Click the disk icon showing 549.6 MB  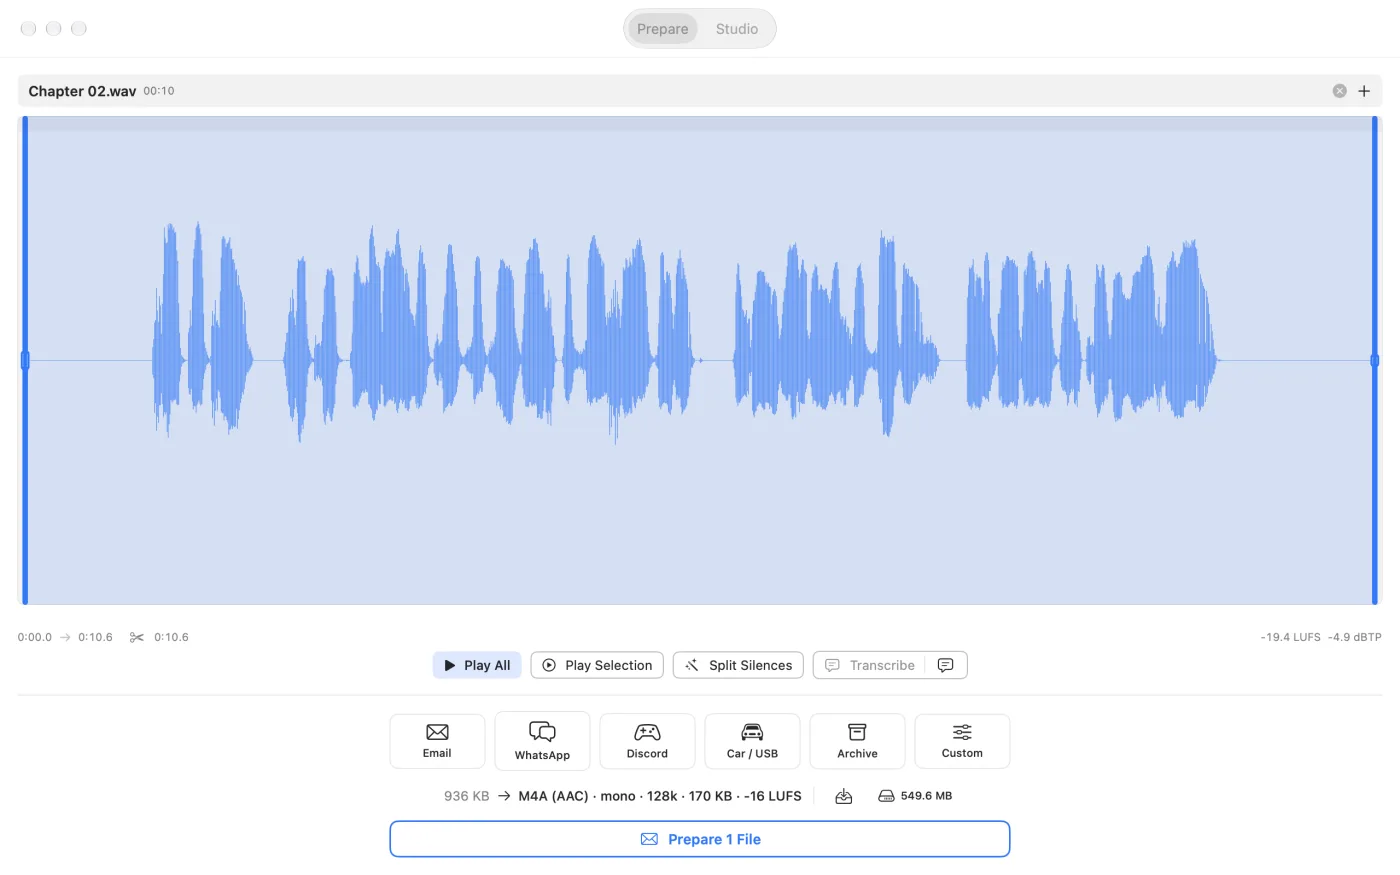tap(886, 796)
